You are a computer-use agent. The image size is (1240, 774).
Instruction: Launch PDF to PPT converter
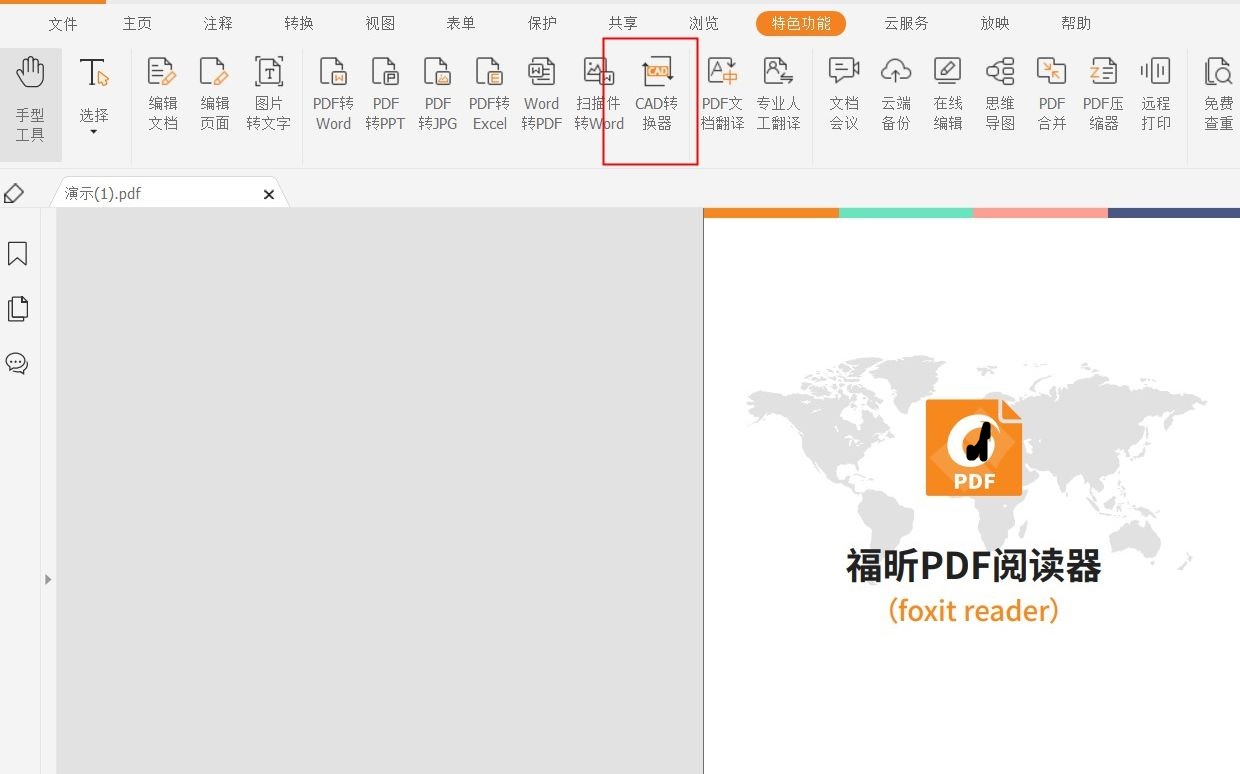(x=385, y=95)
